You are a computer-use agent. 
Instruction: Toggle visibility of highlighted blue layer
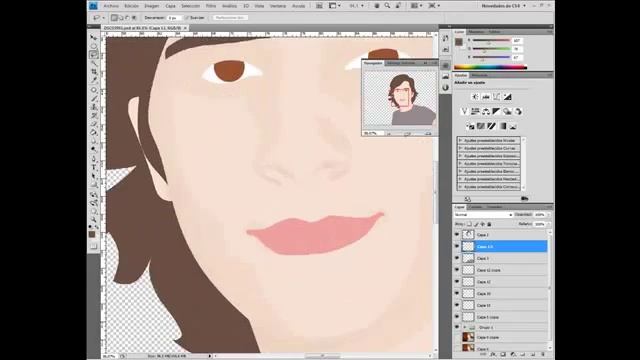tap(457, 246)
